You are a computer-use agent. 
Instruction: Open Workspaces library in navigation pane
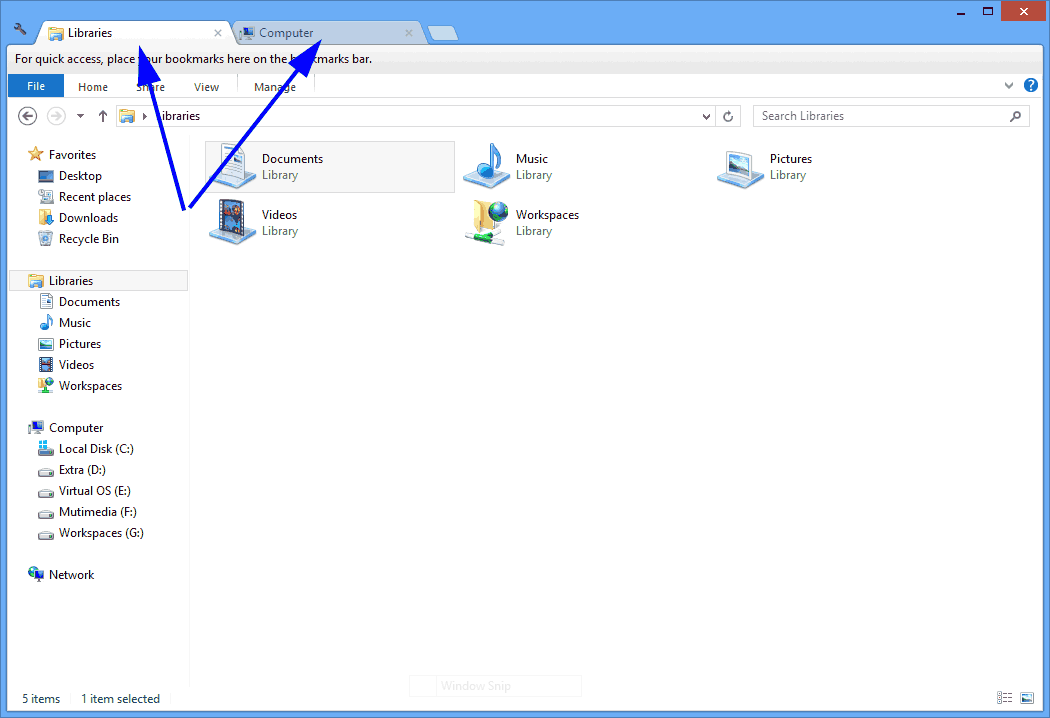click(x=90, y=386)
